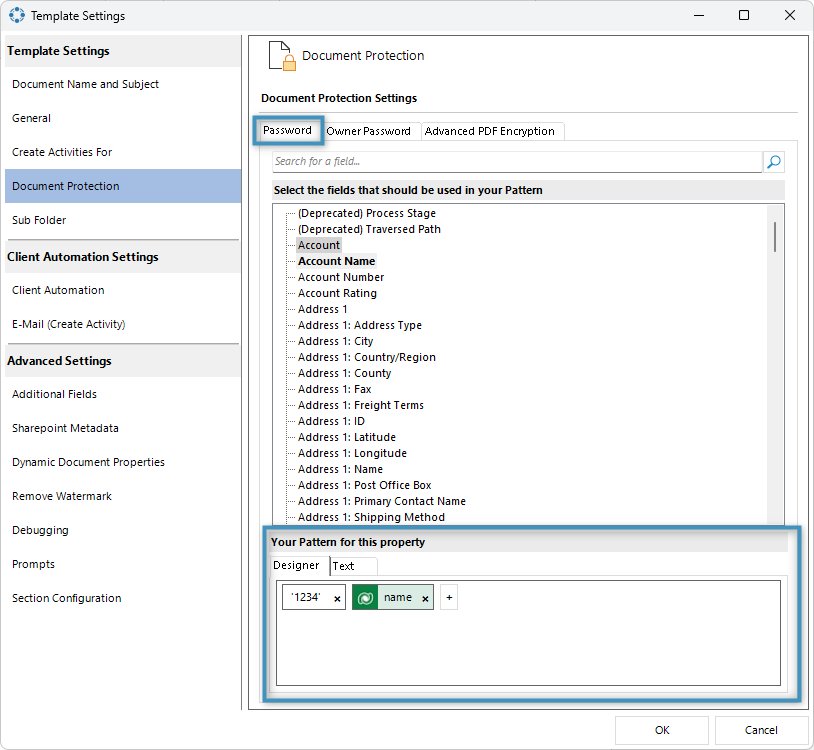Image resolution: width=814 pixels, height=750 pixels.
Task: Confirm settings with the OK button
Action: (x=662, y=730)
